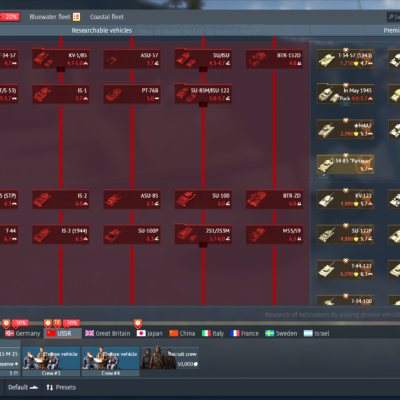Select the T-34-85 "Partisan" premium vehicle

[345, 164]
